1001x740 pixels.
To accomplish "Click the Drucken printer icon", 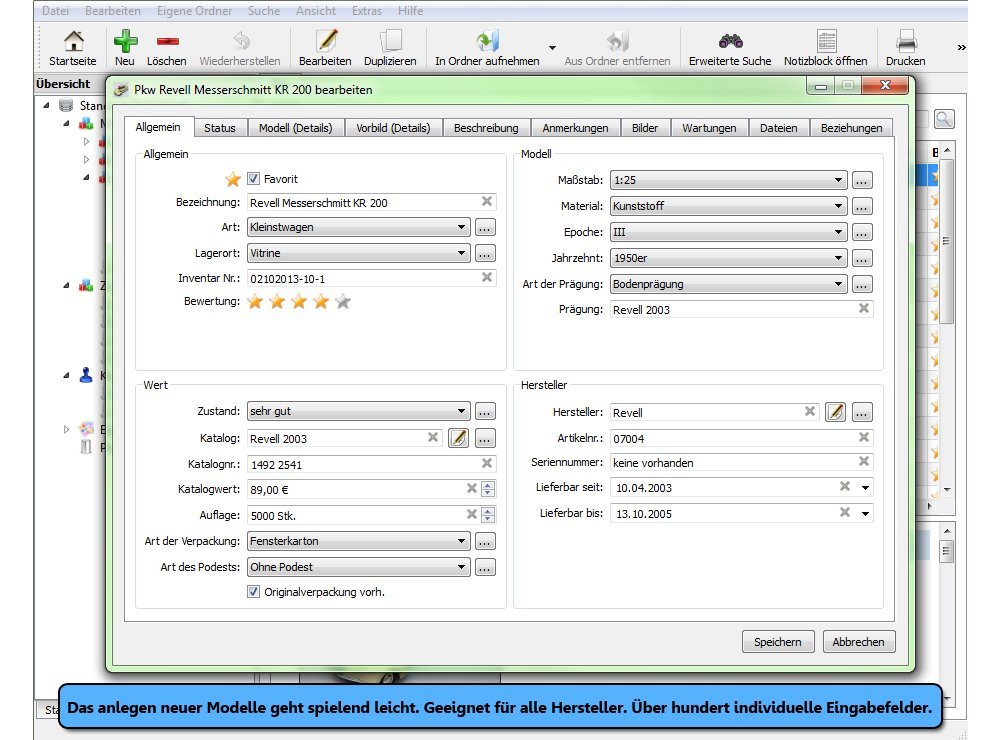I will pyautogui.click(x=906, y=41).
